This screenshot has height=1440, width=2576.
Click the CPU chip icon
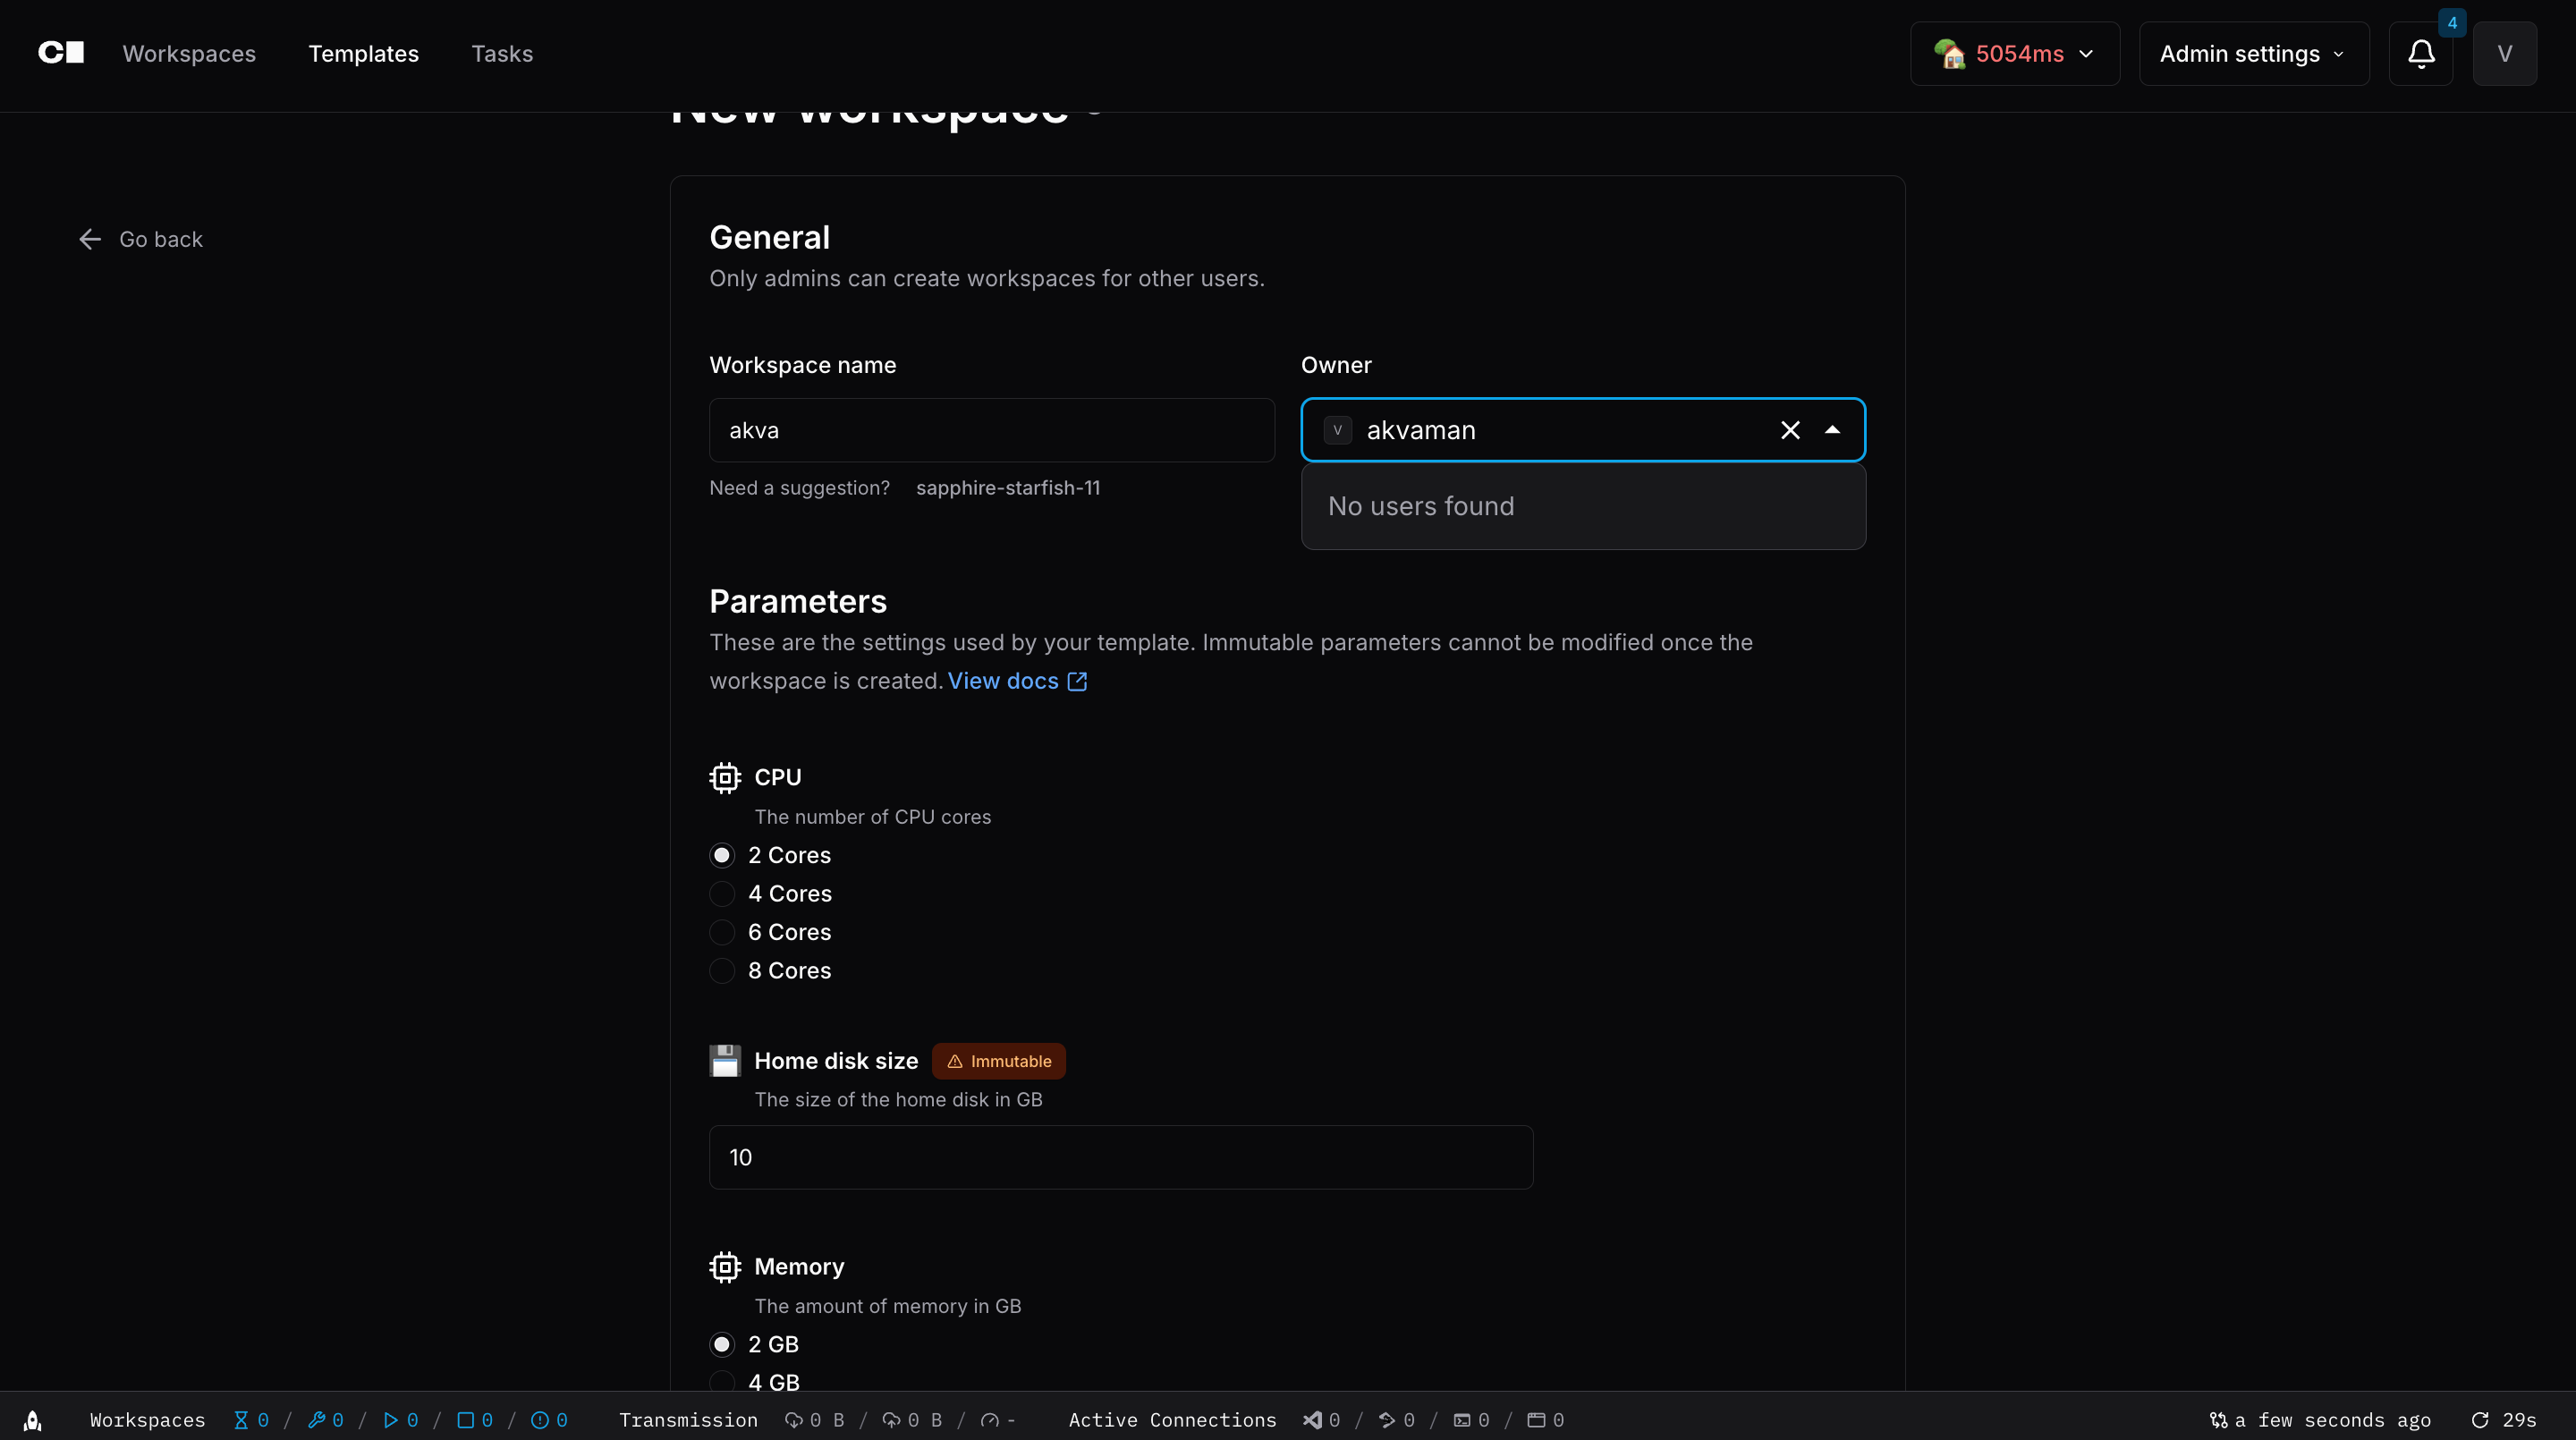(x=725, y=777)
